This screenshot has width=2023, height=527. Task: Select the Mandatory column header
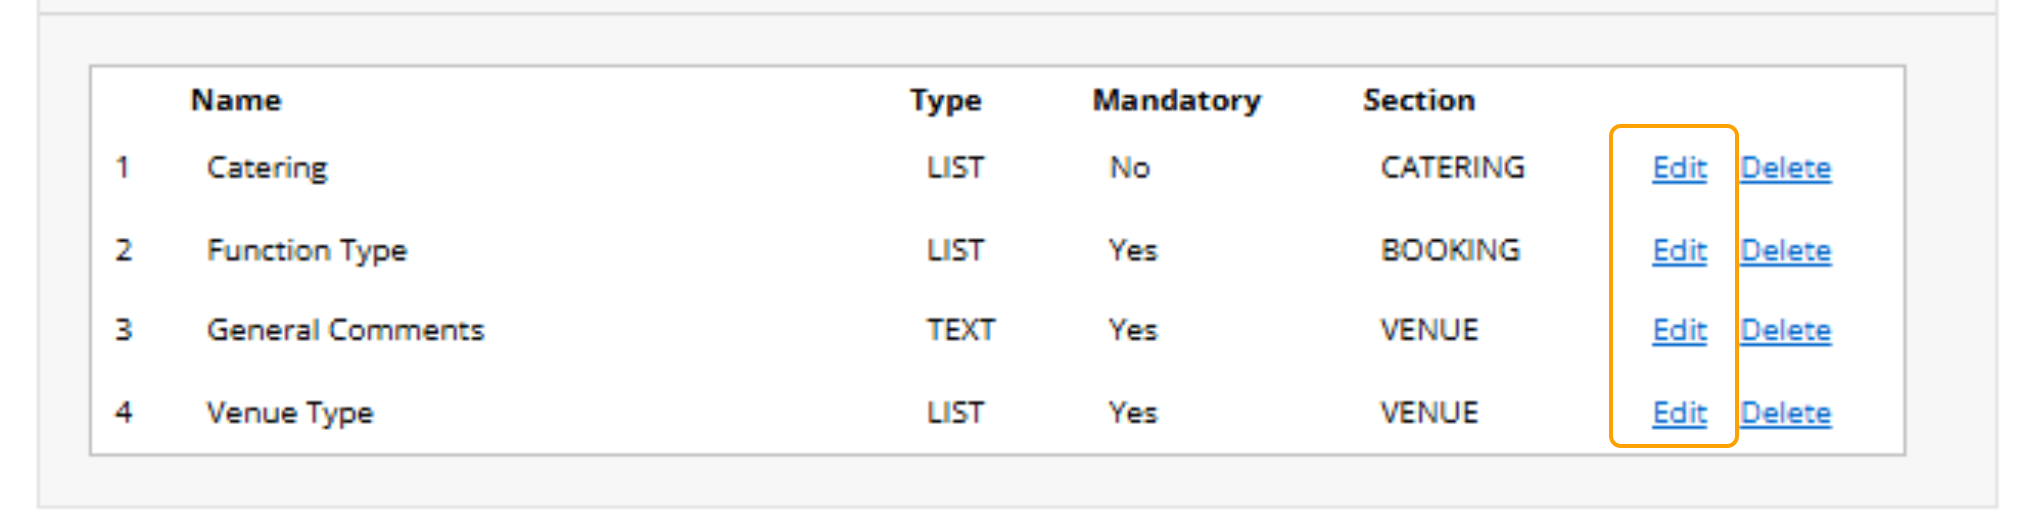[1176, 100]
